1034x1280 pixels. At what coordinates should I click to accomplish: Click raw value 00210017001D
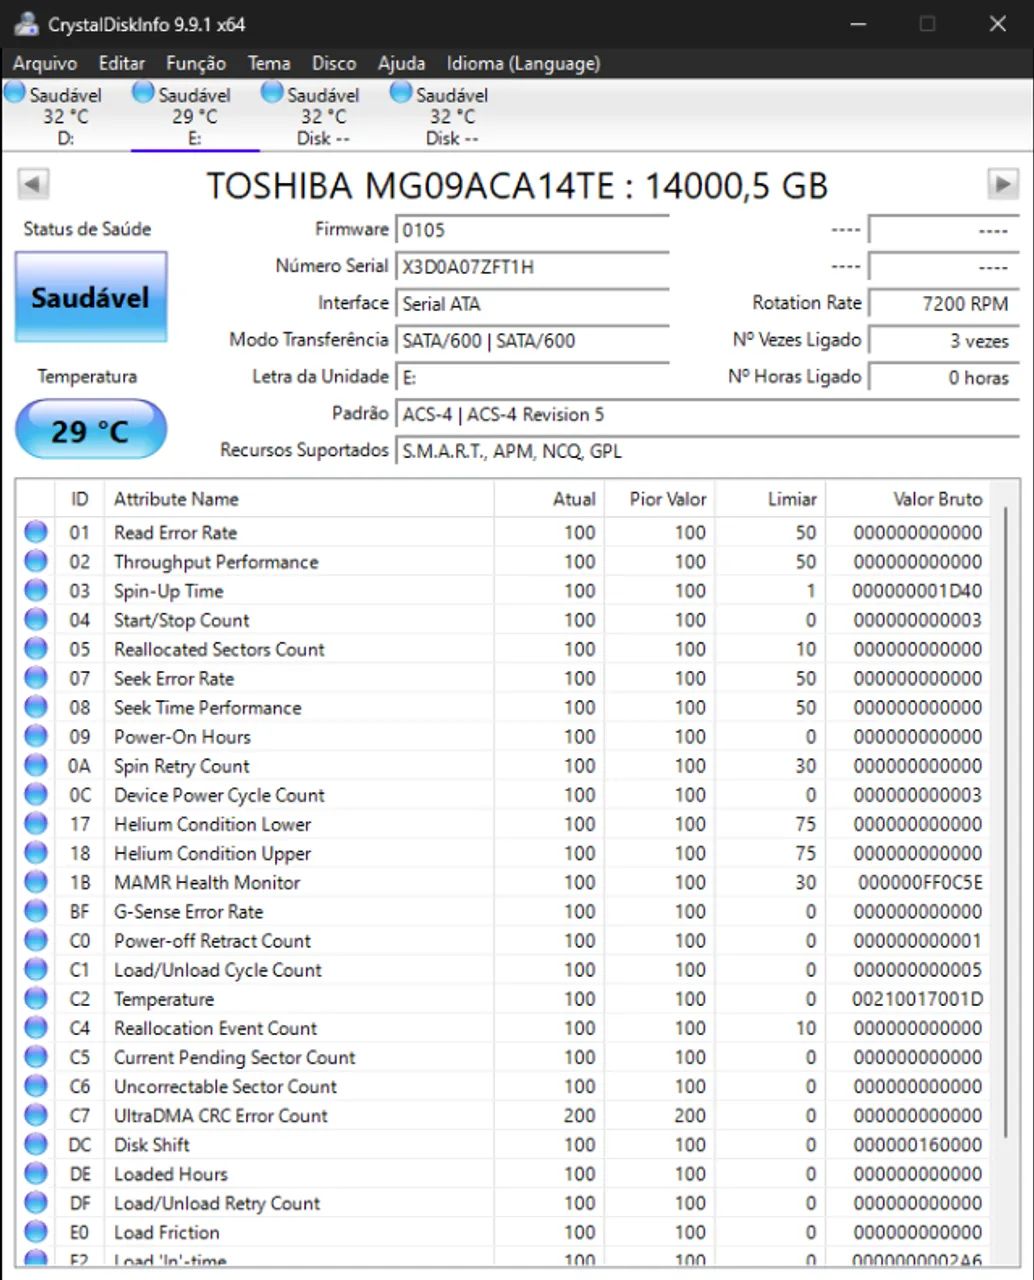pos(917,999)
